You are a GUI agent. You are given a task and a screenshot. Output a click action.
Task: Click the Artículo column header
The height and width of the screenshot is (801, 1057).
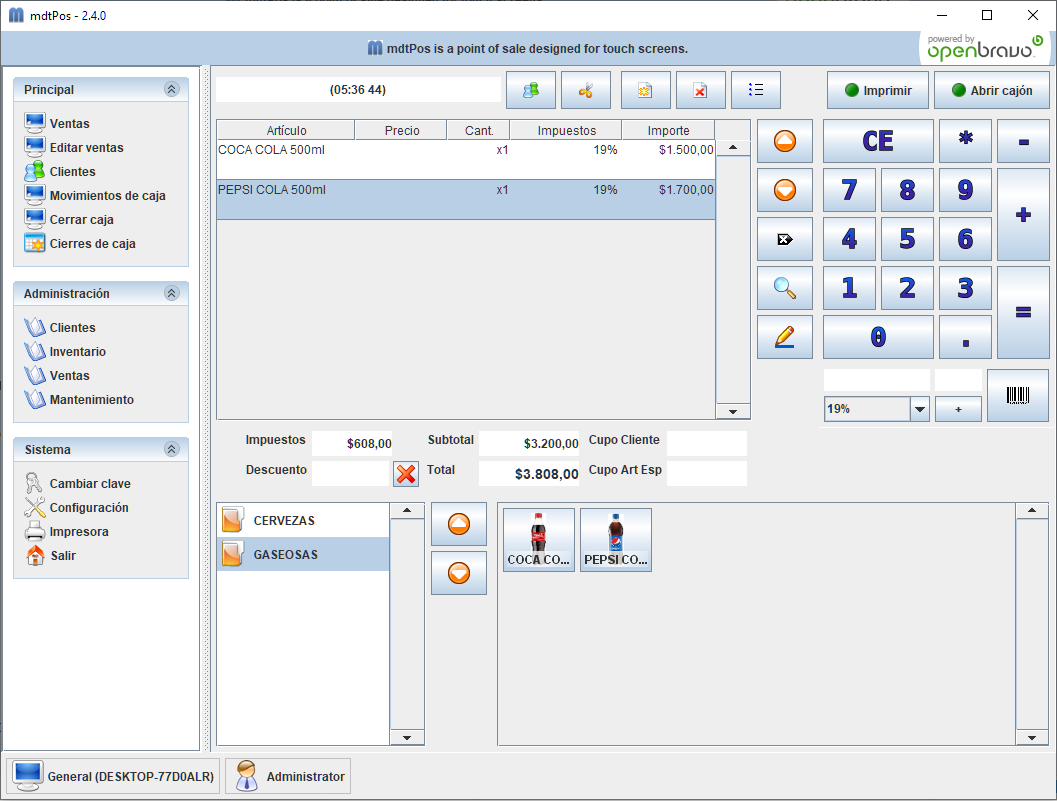pos(286,130)
